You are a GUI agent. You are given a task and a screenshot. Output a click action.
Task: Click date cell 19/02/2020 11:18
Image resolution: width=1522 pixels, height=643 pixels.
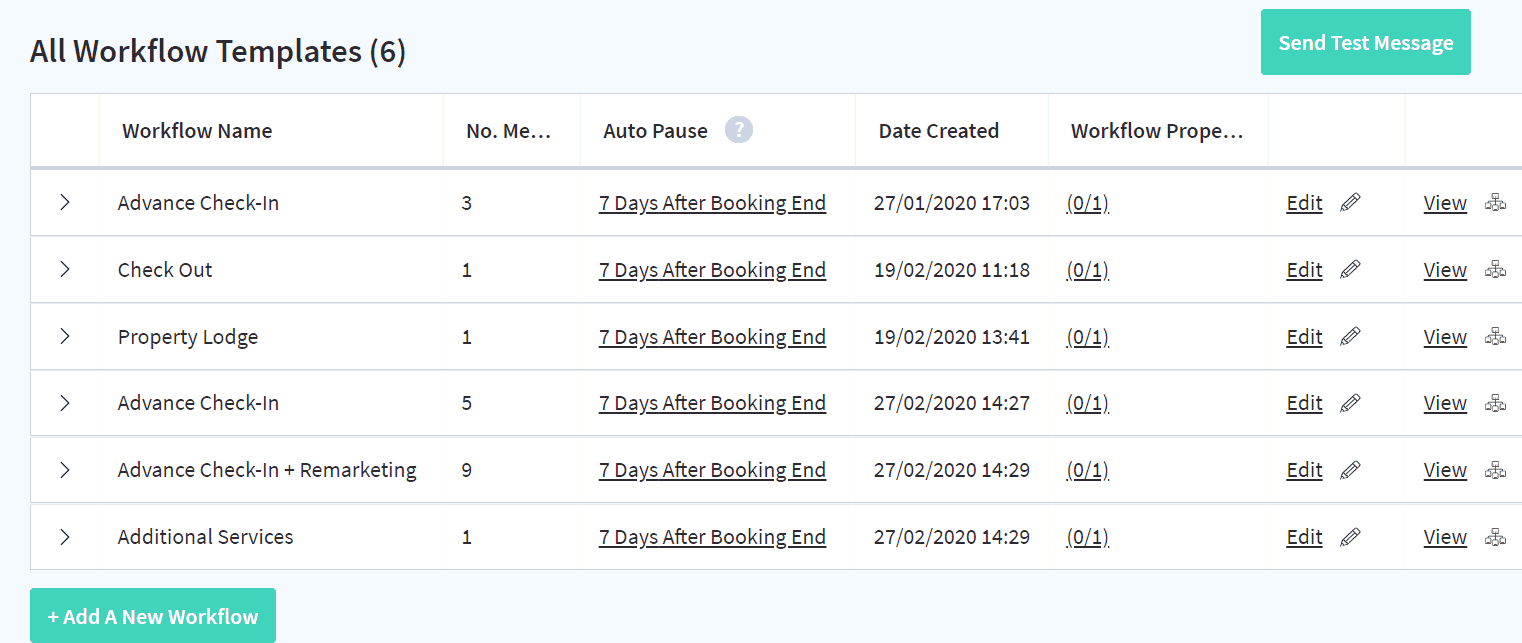pyautogui.click(x=953, y=270)
